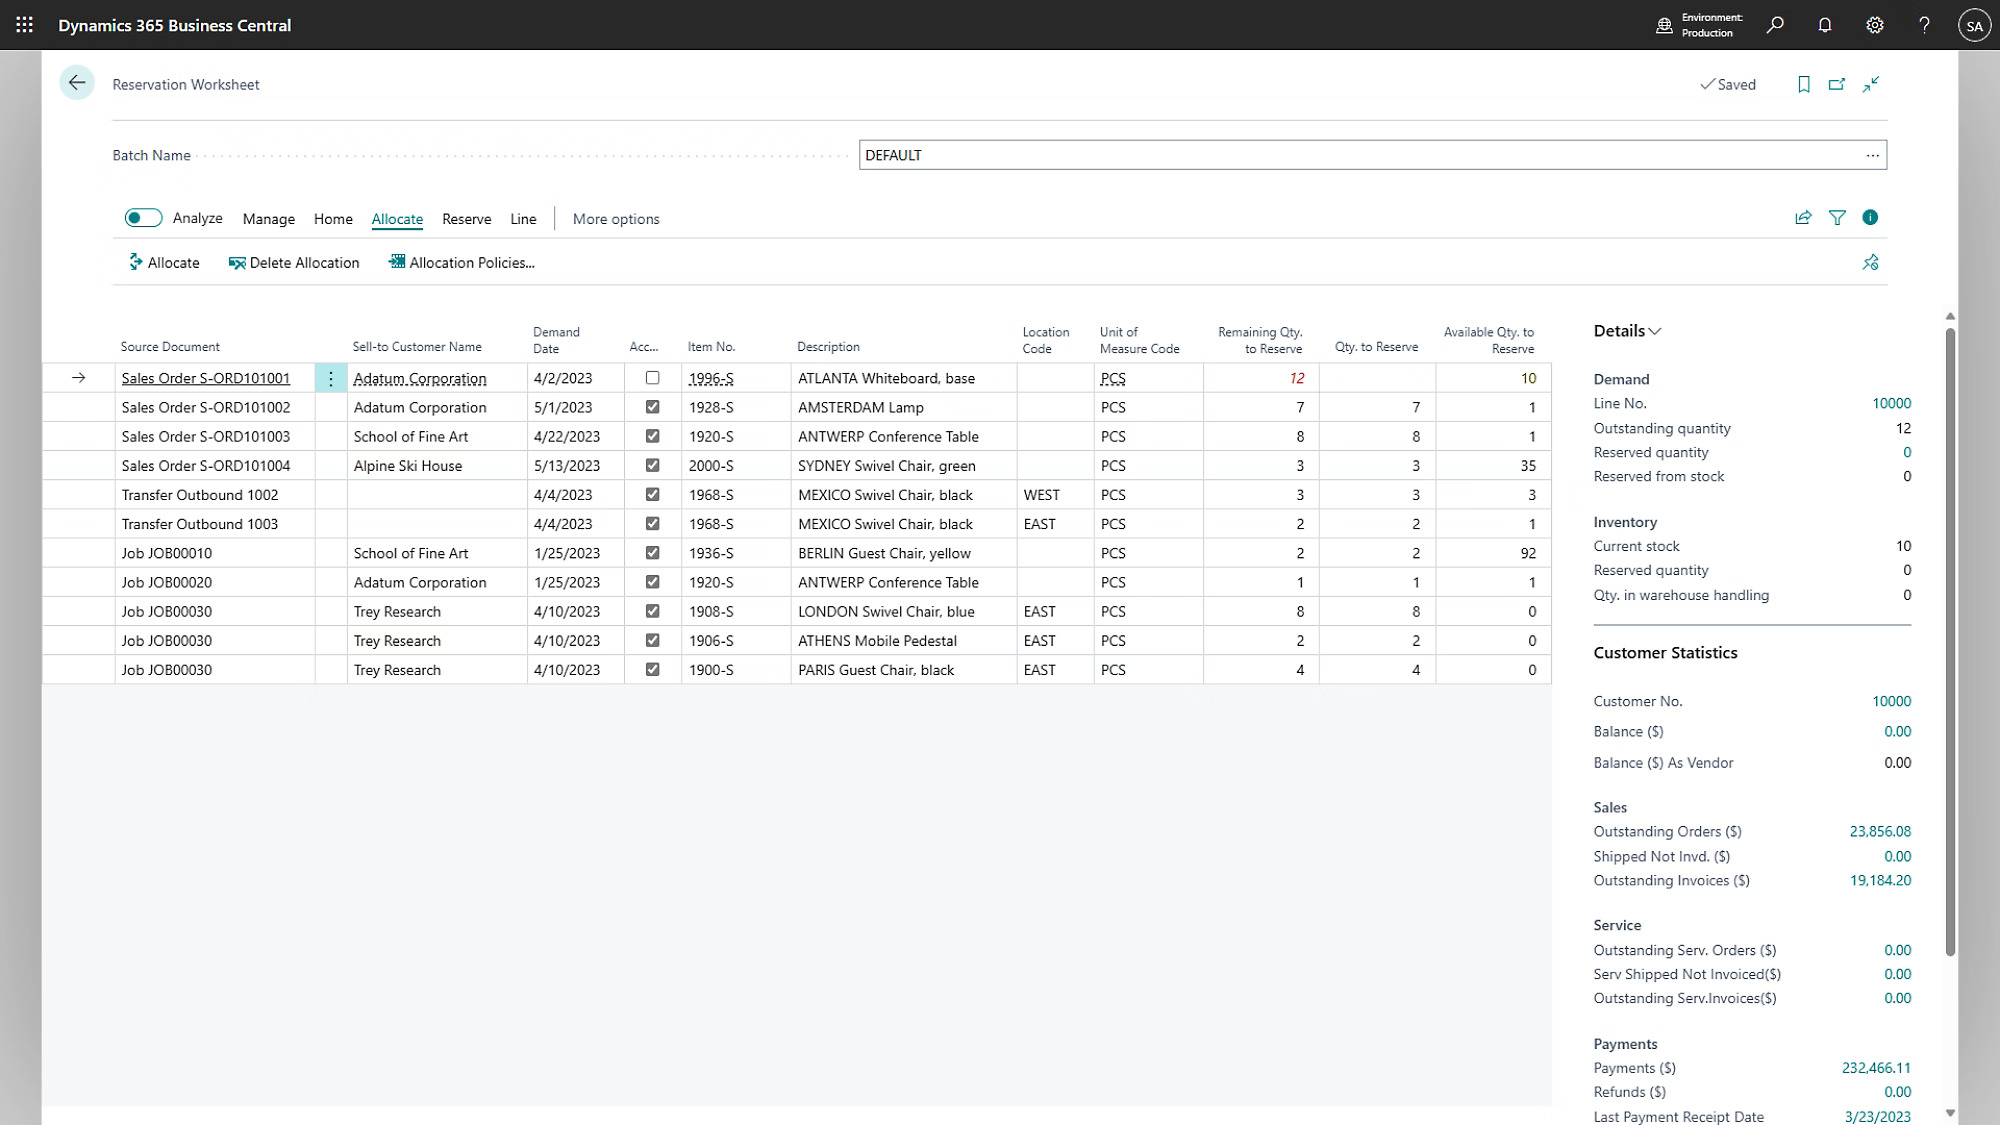Image resolution: width=2000 pixels, height=1125 pixels.
Task: Open page in new window via pop-out icon
Action: click(x=1837, y=84)
